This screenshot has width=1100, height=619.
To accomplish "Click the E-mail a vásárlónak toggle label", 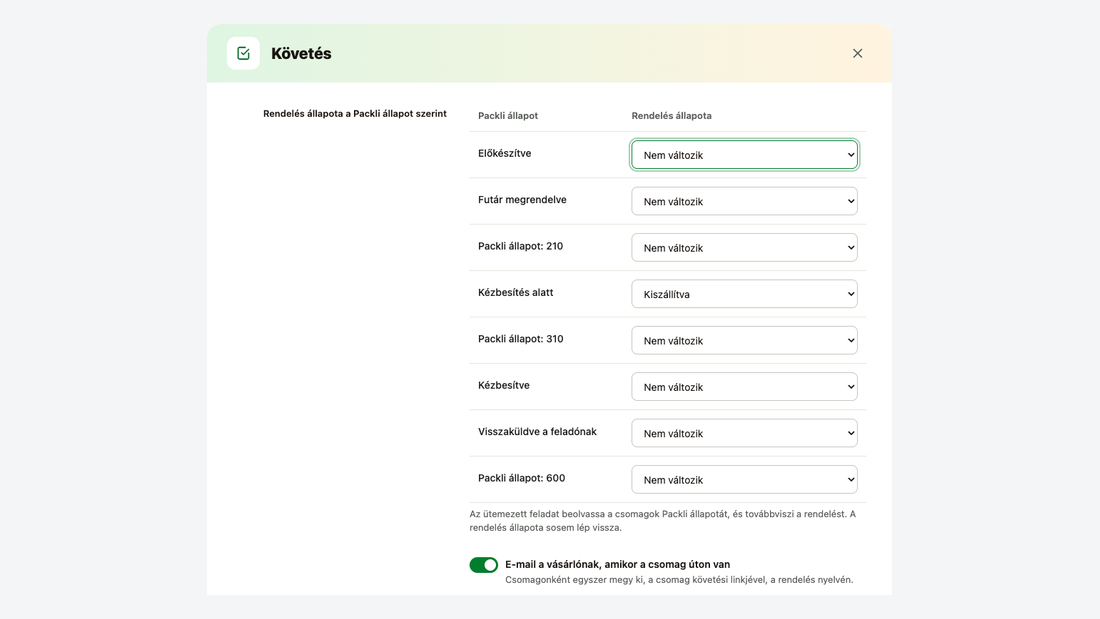I will click(x=617, y=564).
